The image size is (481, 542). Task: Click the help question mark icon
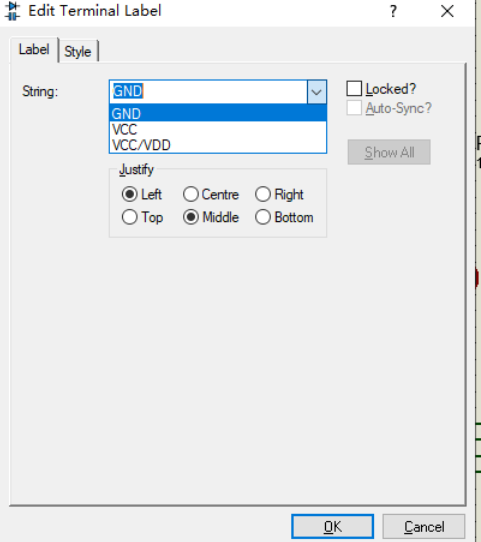(x=393, y=11)
